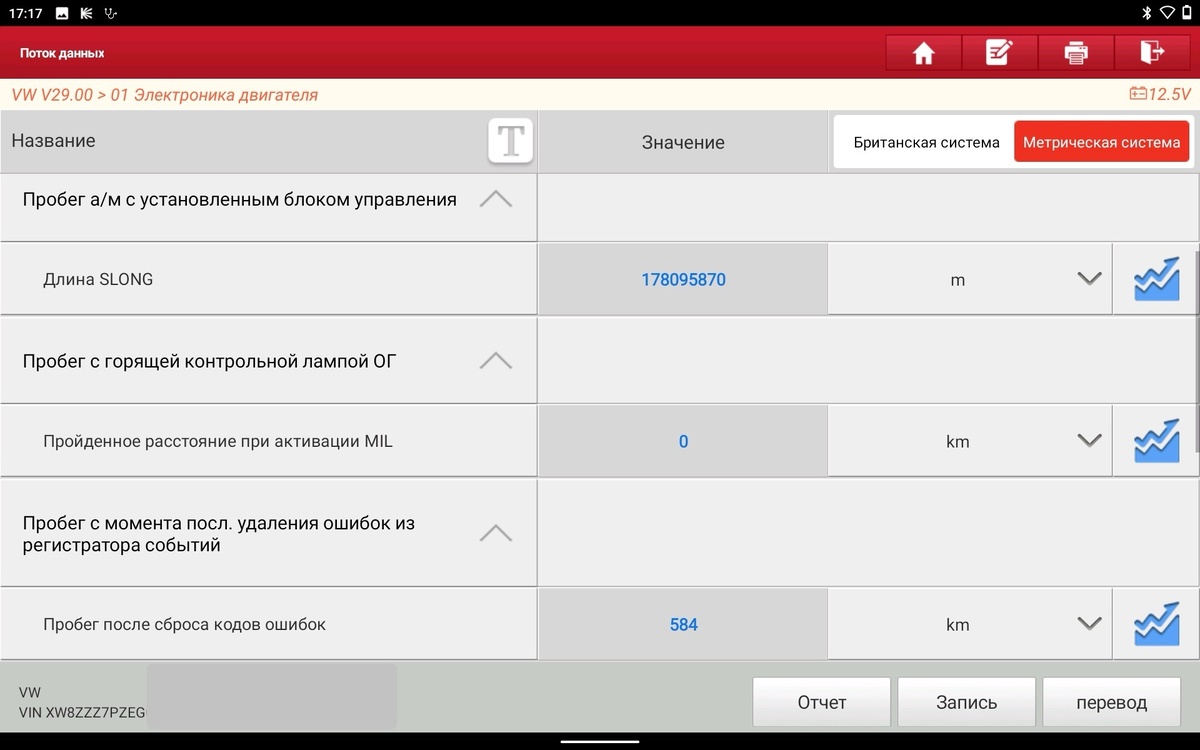Go to the home screen icon
Image resolution: width=1200 pixels, height=750 pixels.
coord(923,53)
